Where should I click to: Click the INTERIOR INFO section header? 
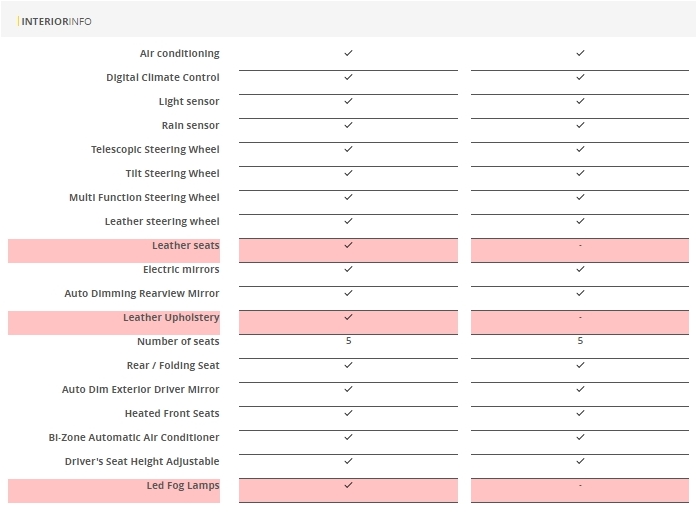(x=56, y=21)
